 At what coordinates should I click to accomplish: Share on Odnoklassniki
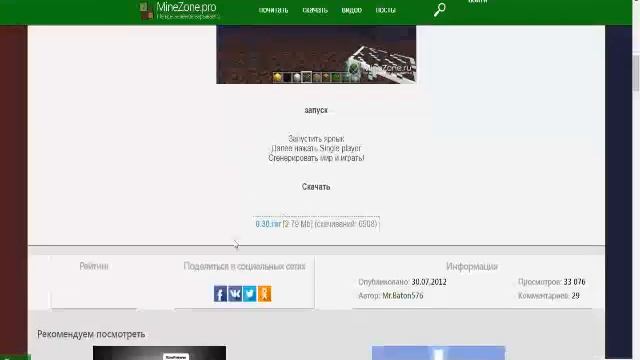(264, 293)
